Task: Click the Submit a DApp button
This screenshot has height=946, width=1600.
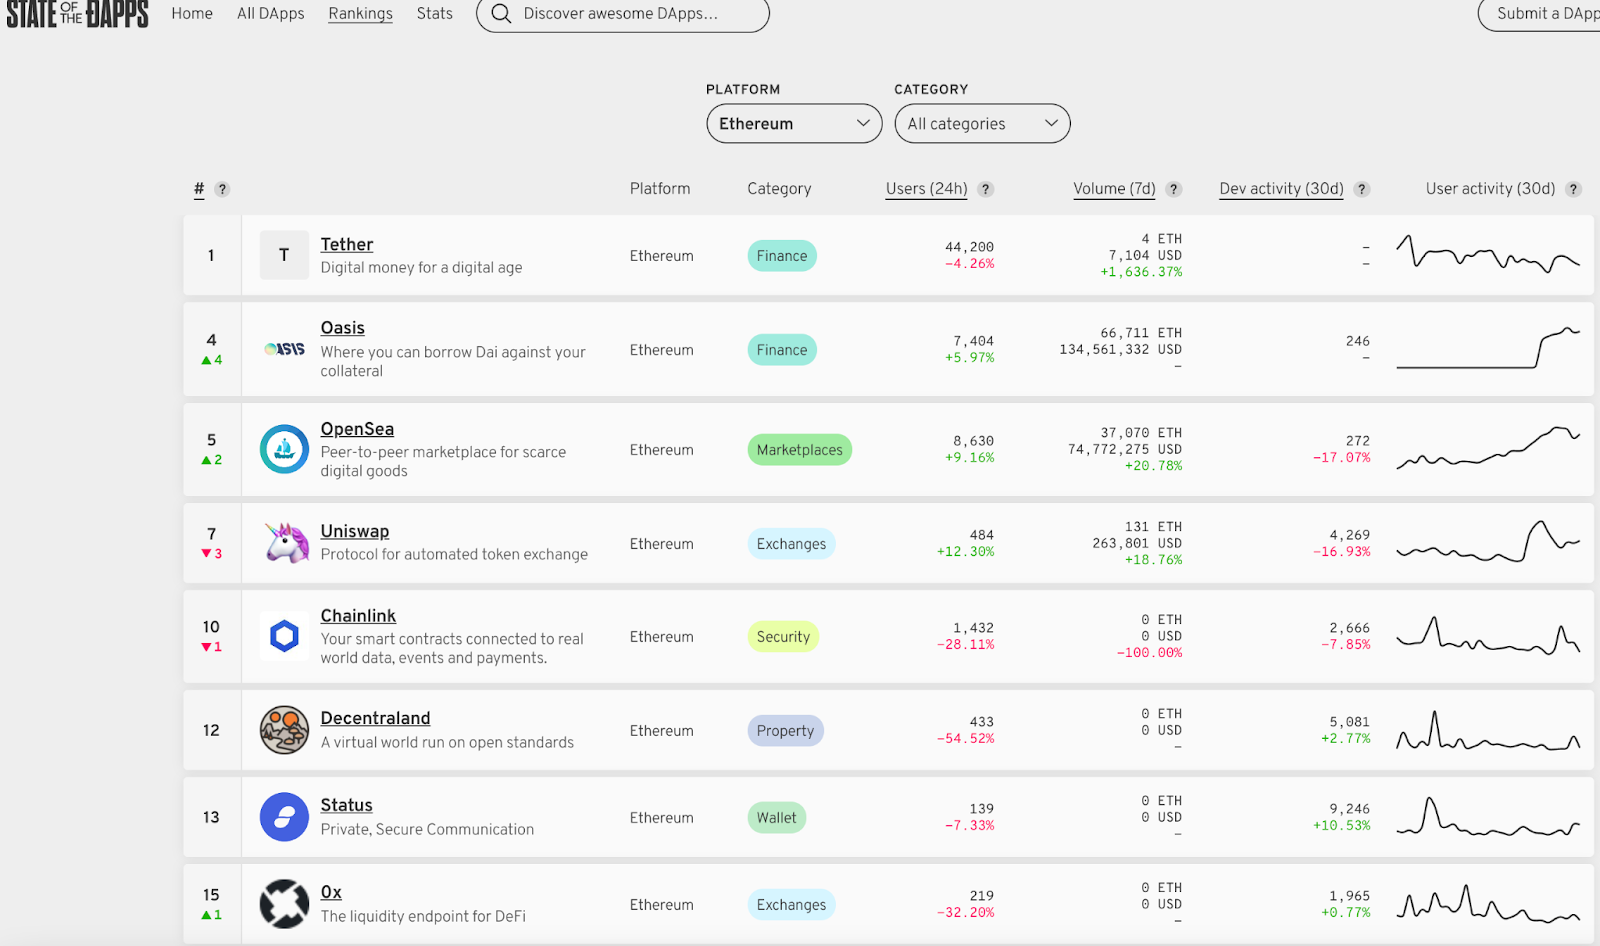Action: 1545,14
